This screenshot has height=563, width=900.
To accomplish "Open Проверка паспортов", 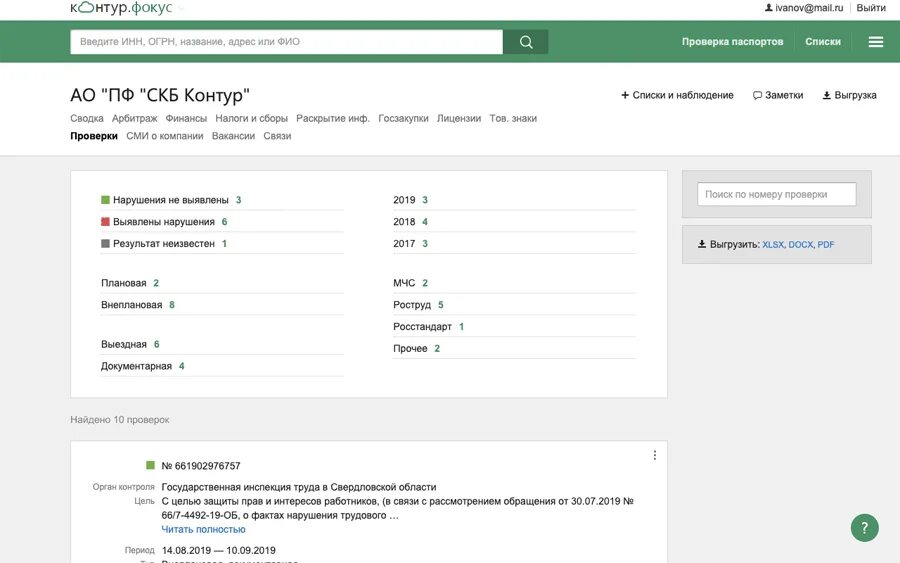I will pos(732,42).
